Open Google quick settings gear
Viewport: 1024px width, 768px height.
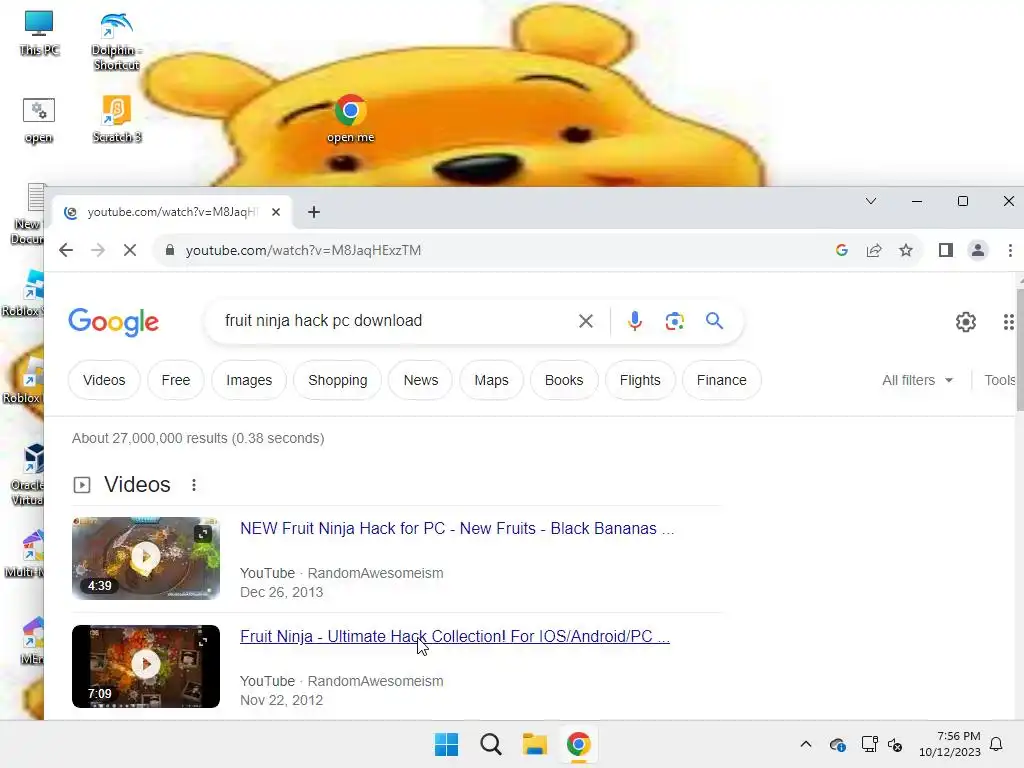tap(966, 321)
